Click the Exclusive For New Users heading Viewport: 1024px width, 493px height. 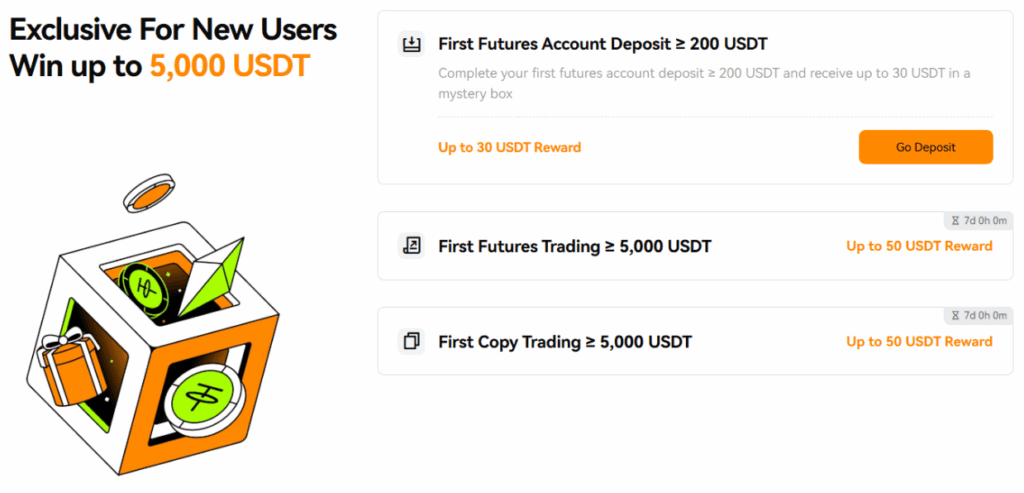point(173,29)
